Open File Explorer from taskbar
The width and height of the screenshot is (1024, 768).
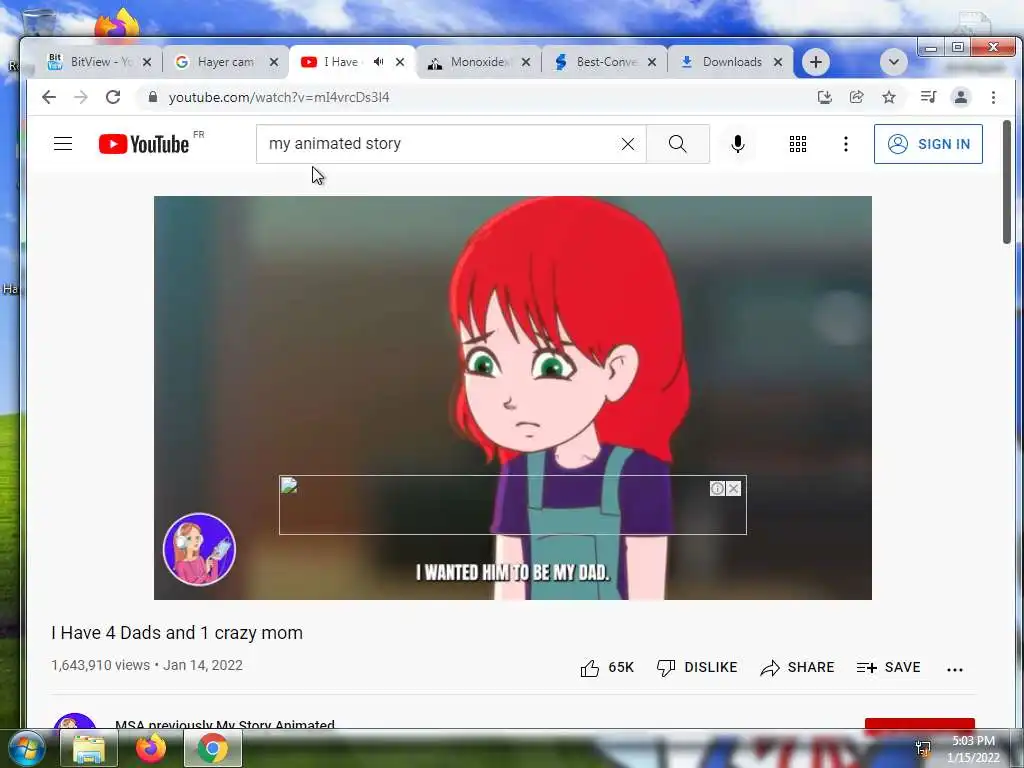(88, 748)
